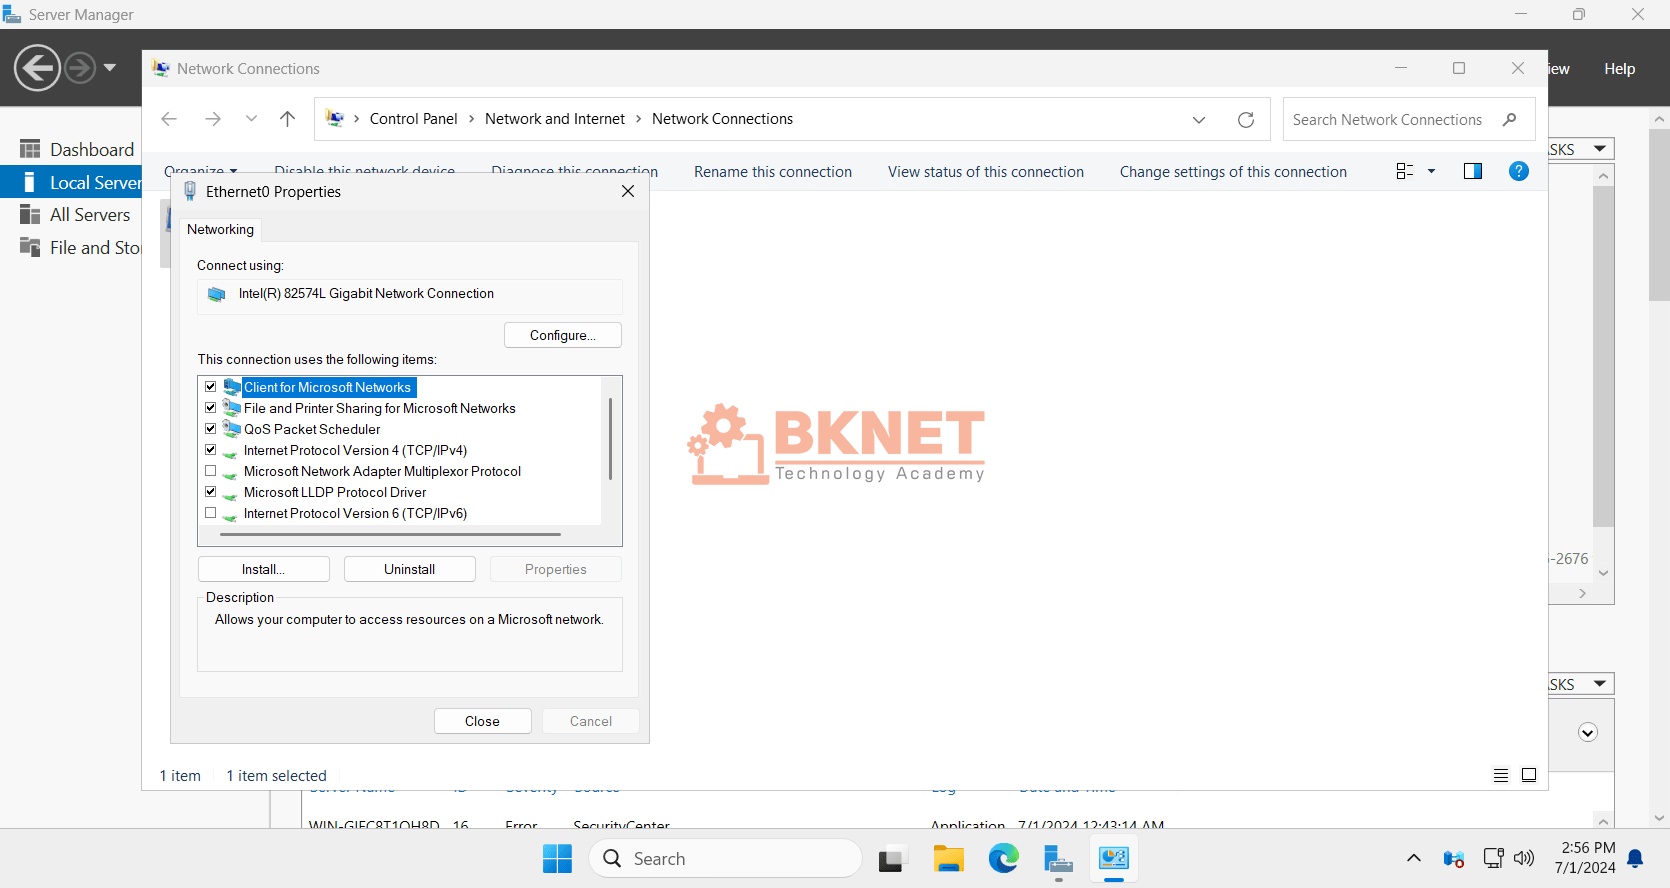Click Change settings of this connection
The height and width of the screenshot is (888, 1670).
[x=1233, y=172]
